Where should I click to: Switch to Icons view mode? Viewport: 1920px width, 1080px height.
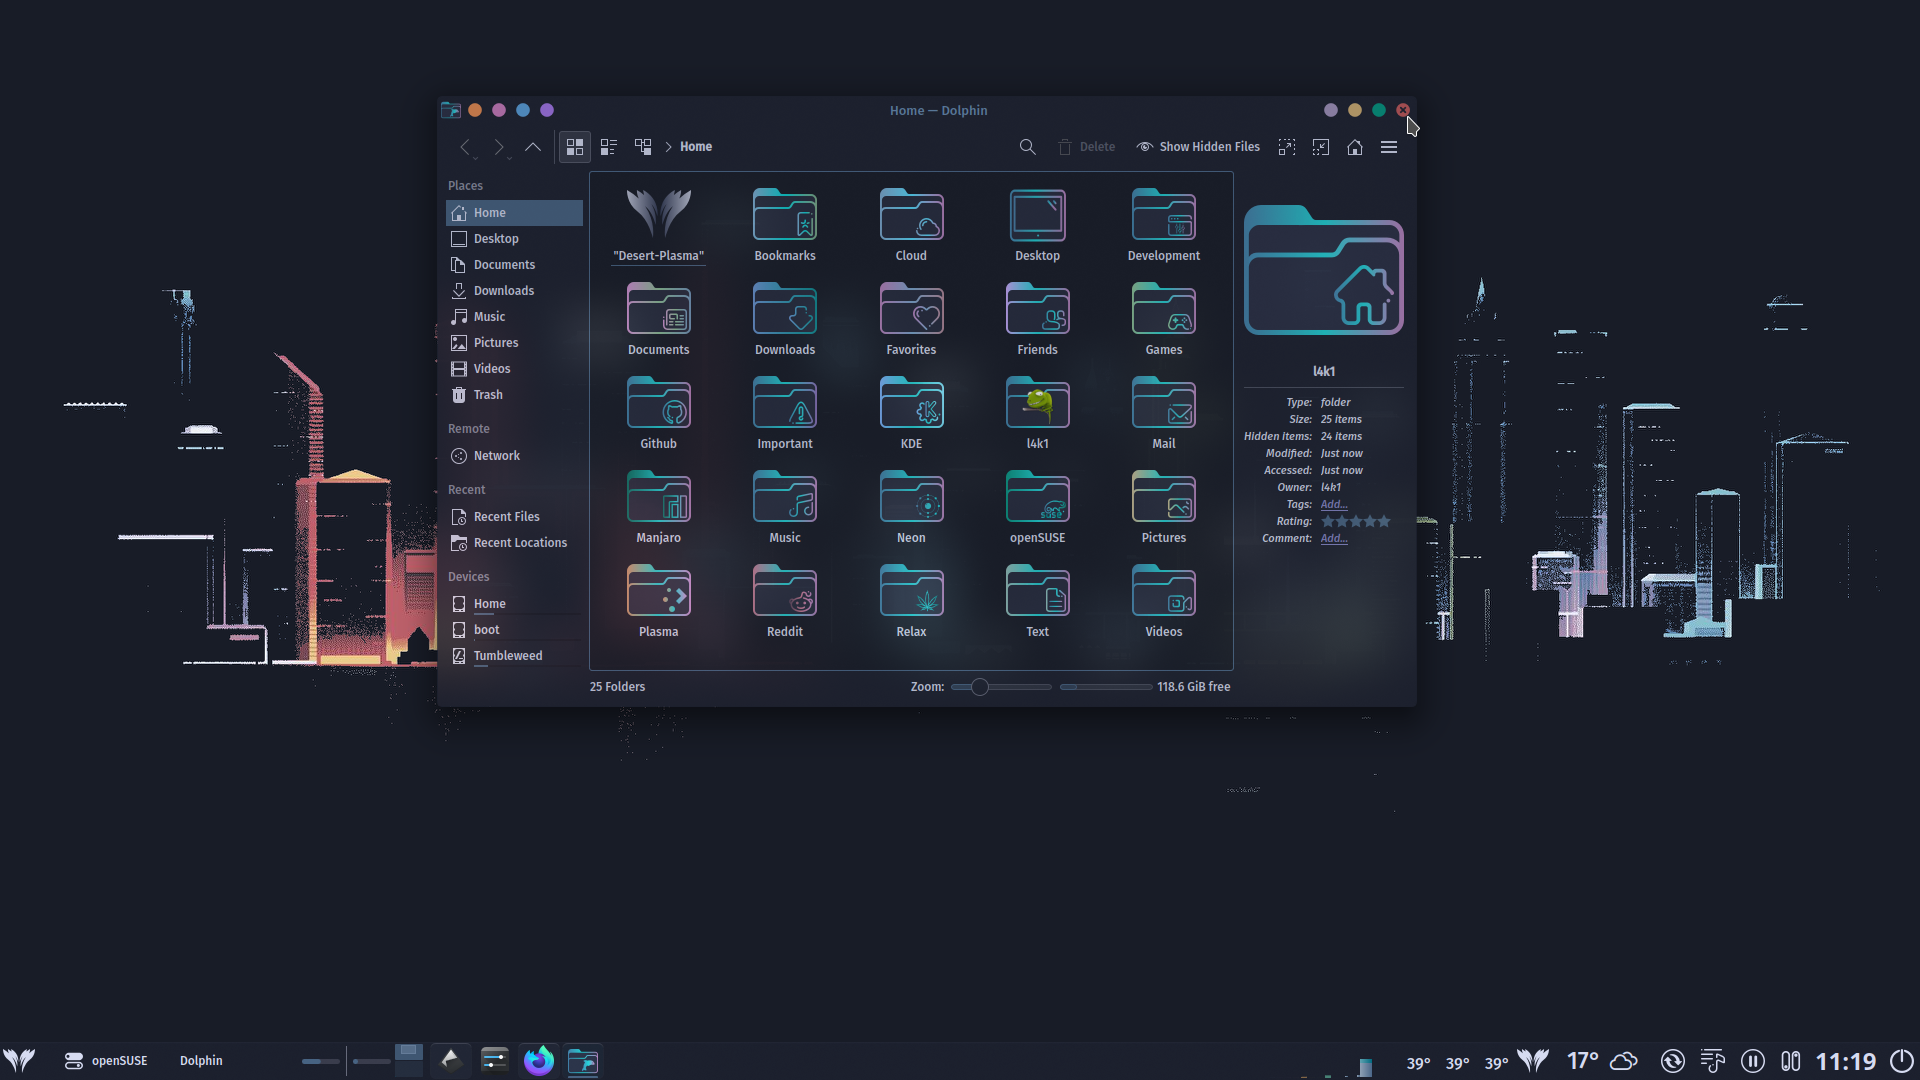[575, 147]
